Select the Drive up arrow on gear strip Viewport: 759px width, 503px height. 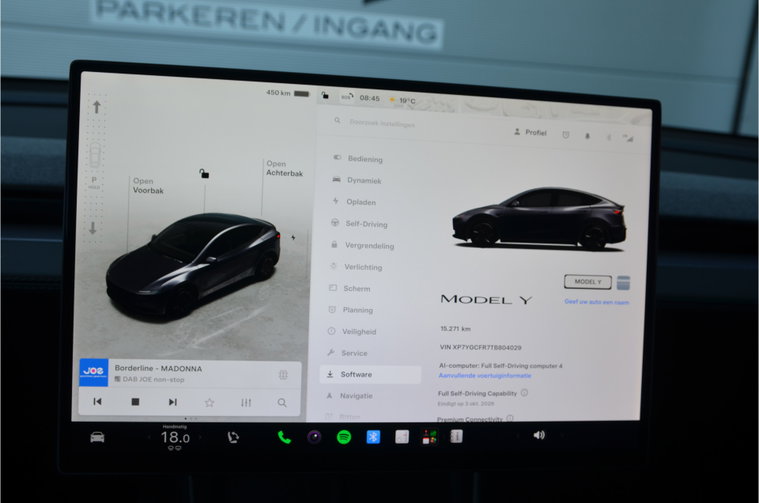pyautogui.click(x=97, y=107)
